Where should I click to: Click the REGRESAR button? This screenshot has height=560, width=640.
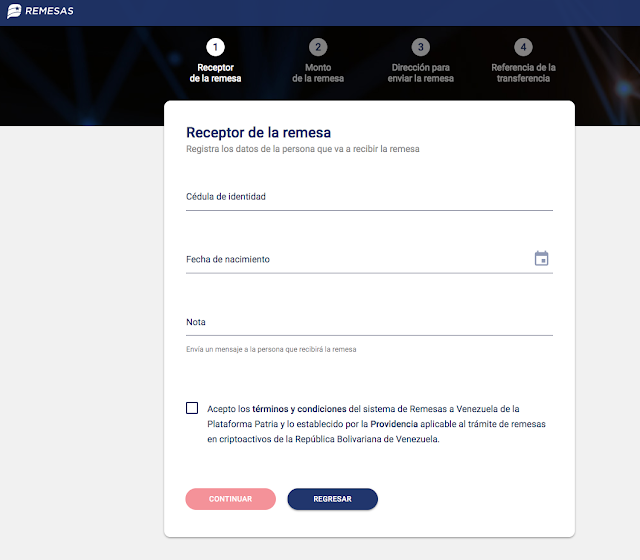[333, 499]
